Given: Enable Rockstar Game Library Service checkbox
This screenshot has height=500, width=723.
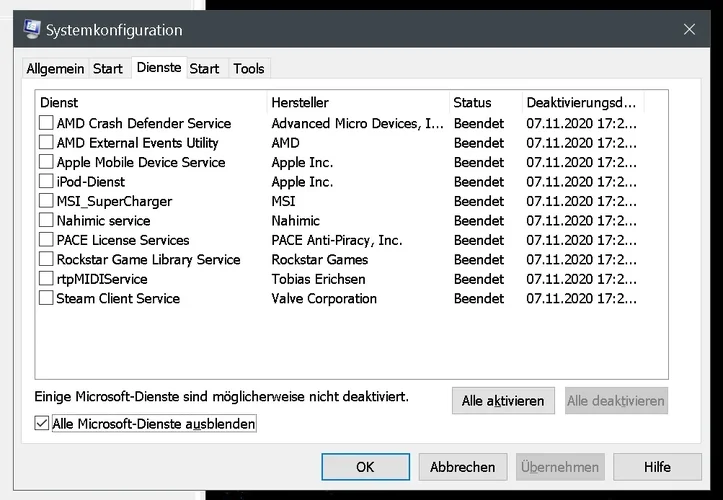Looking at the screenshot, I should click(x=46, y=259).
